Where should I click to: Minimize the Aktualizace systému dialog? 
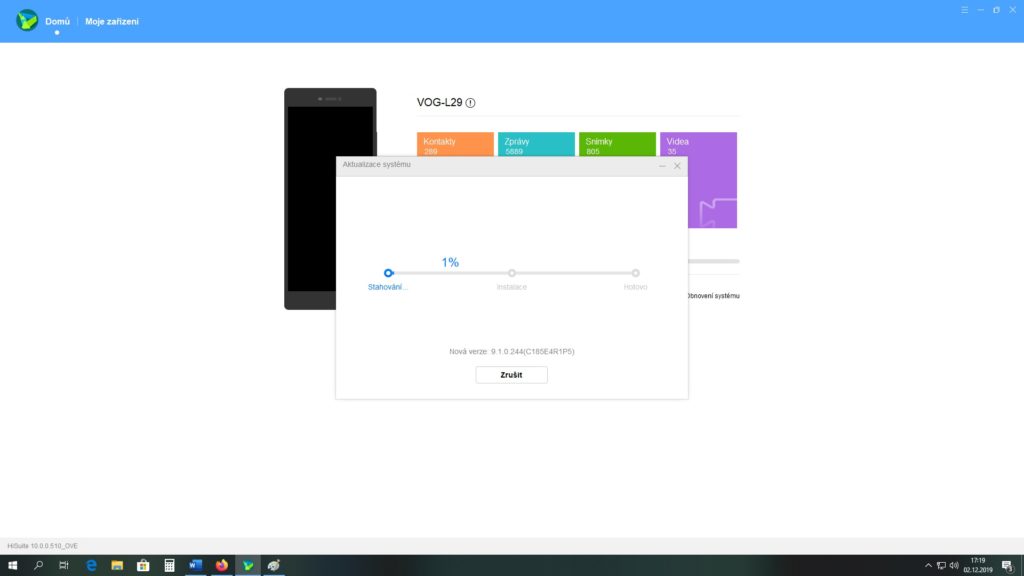662,166
